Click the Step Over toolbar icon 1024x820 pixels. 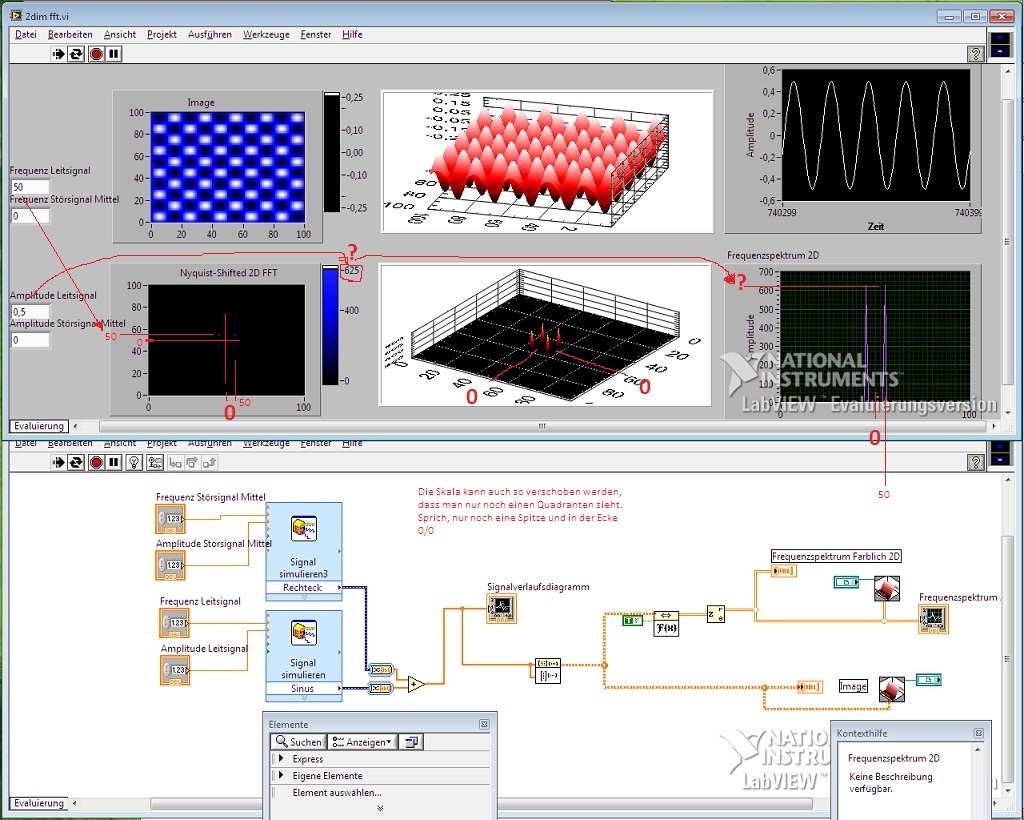click(x=192, y=463)
